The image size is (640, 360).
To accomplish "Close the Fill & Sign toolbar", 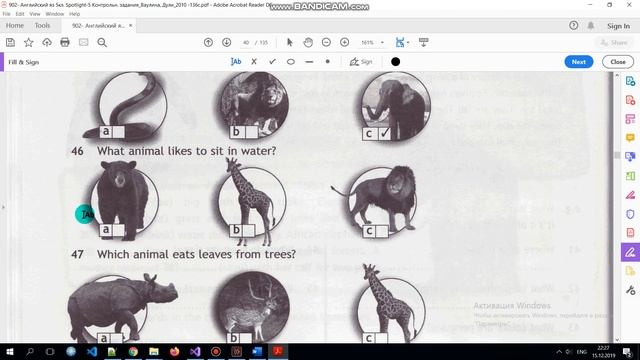I will point(618,62).
